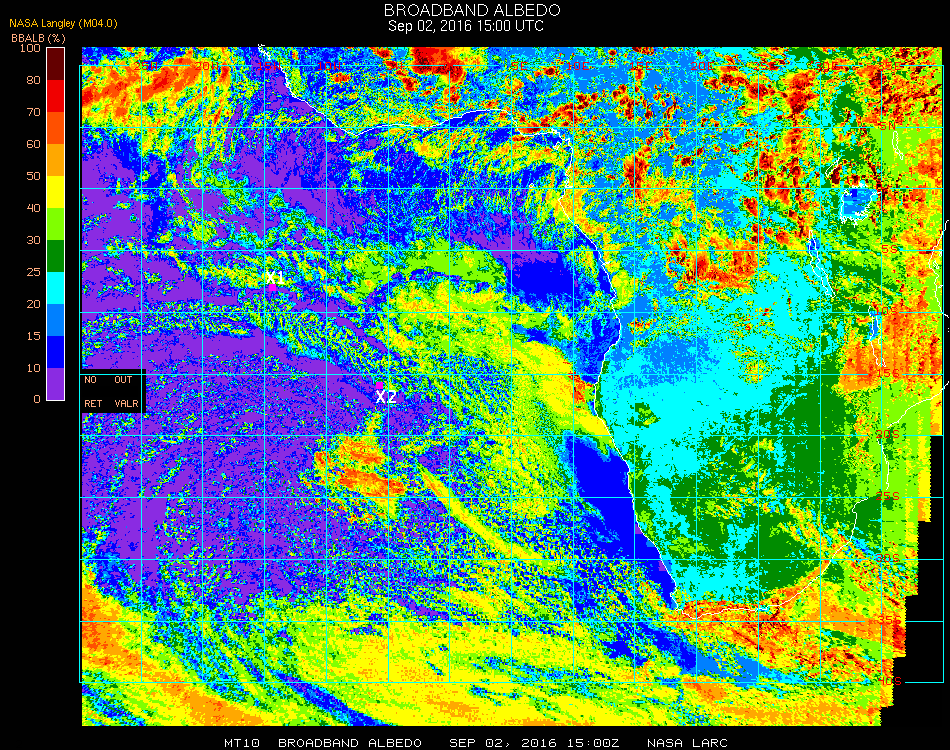The image size is (950, 750).
Task: Click the BBALB (%) colorbar heading
Action: click(x=38, y=38)
